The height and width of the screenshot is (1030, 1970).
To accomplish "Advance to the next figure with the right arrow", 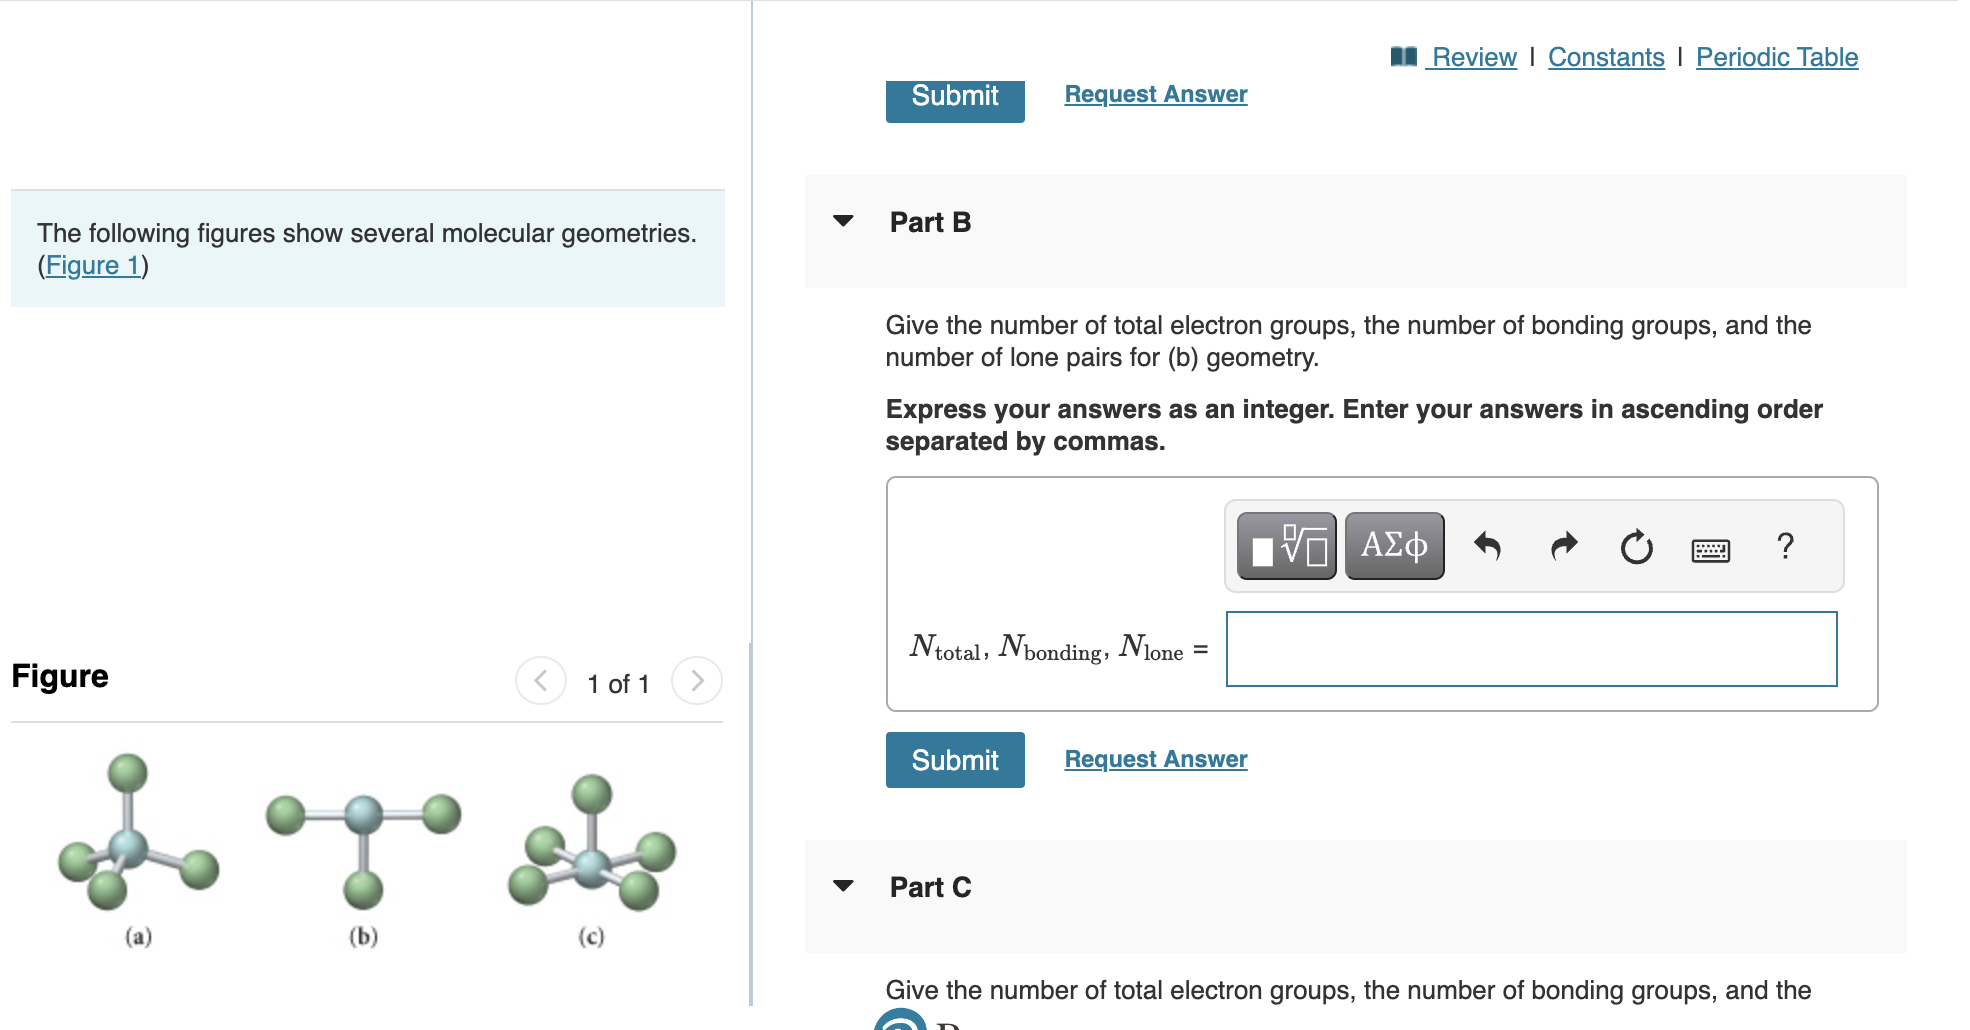I will click(x=696, y=680).
